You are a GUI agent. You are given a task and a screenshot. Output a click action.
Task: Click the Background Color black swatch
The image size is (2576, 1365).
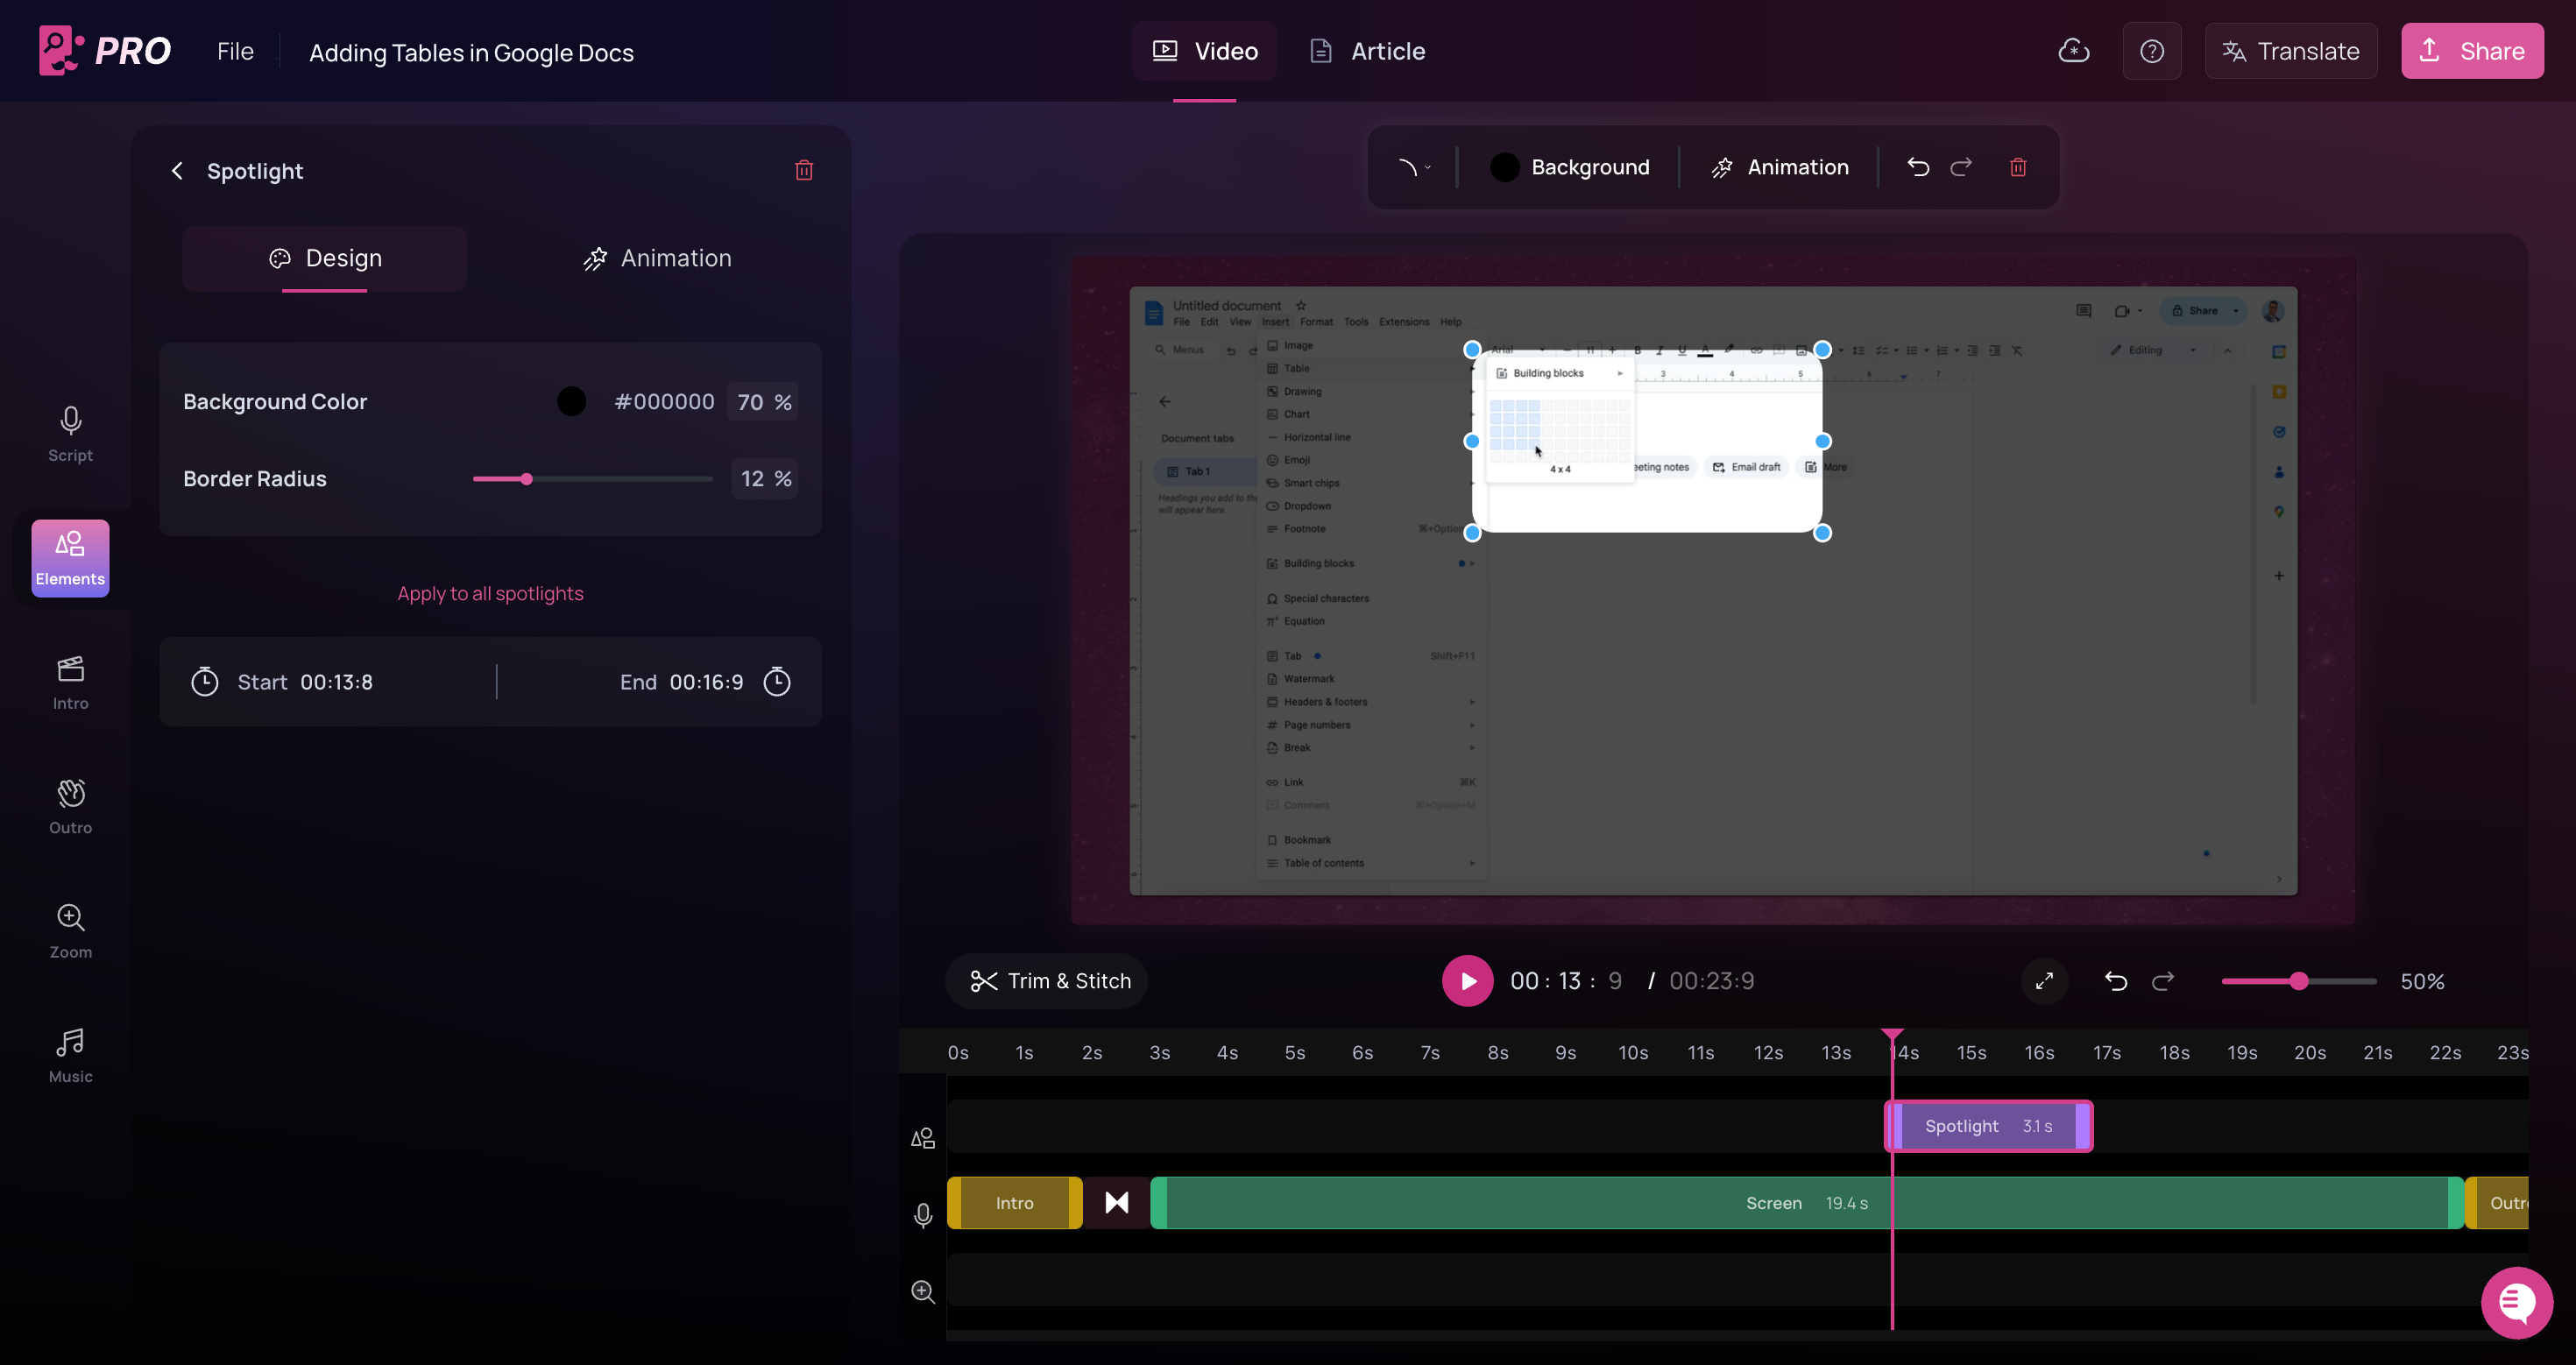[x=571, y=402]
